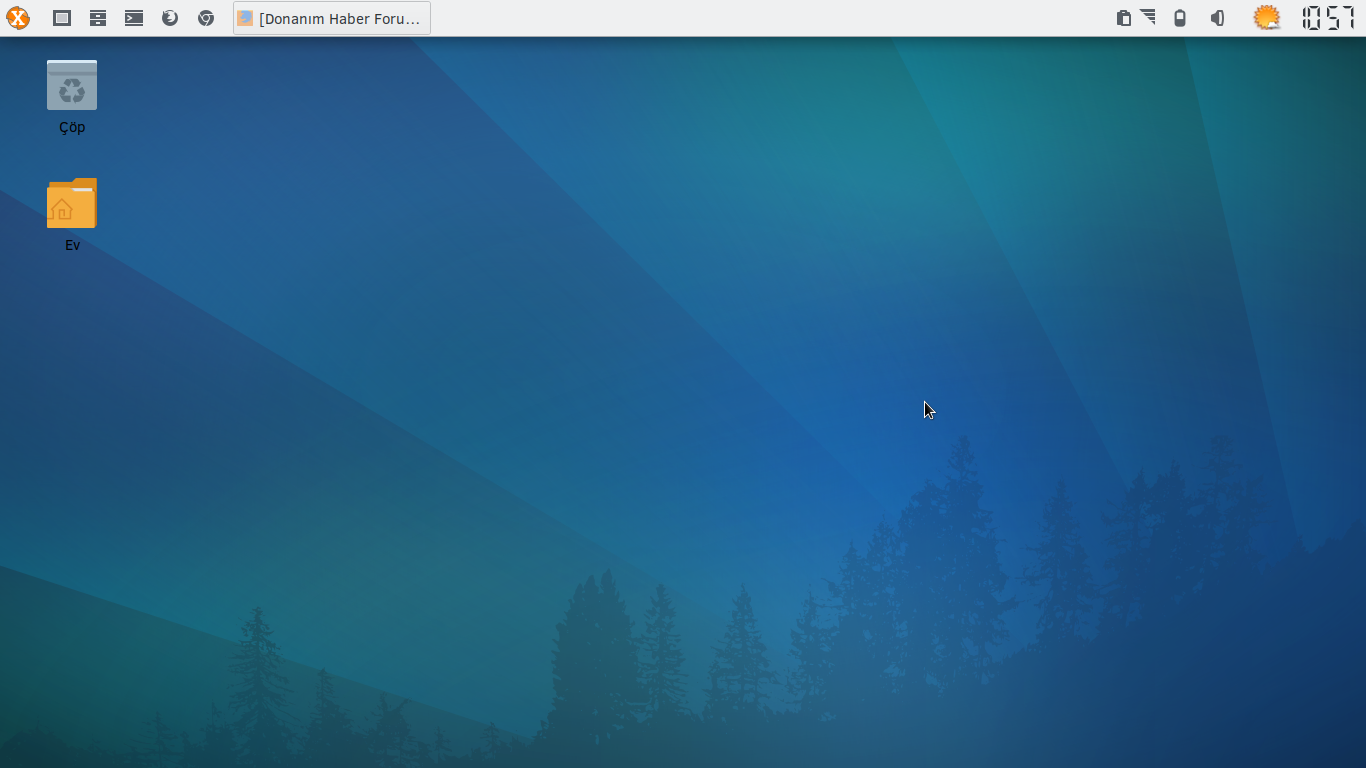Click the Ev label under the folder
The height and width of the screenshot is (768, 1366).
point(72,245)
